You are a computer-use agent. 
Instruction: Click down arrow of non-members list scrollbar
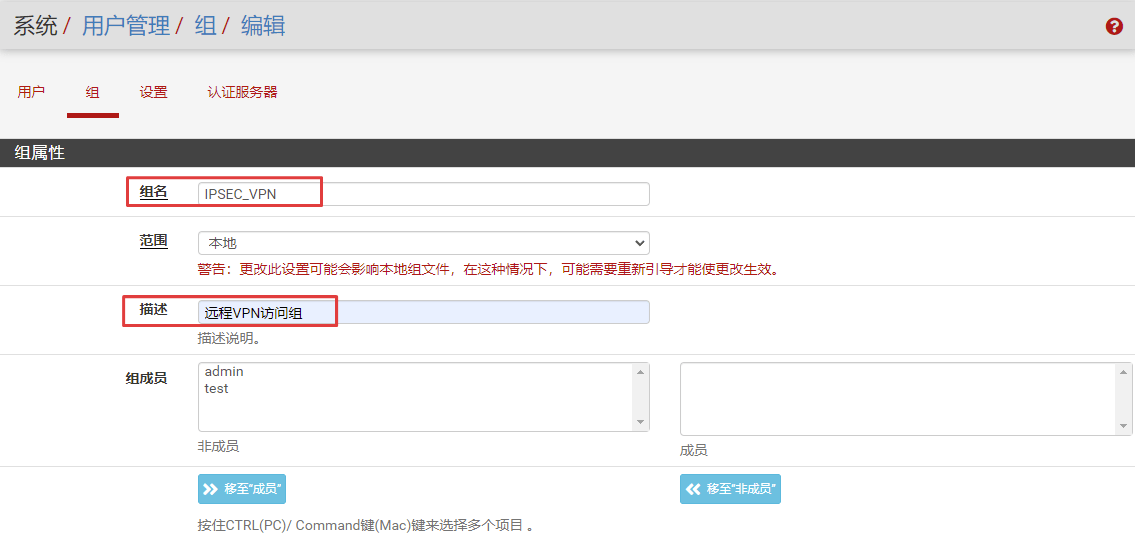[641, 422]
